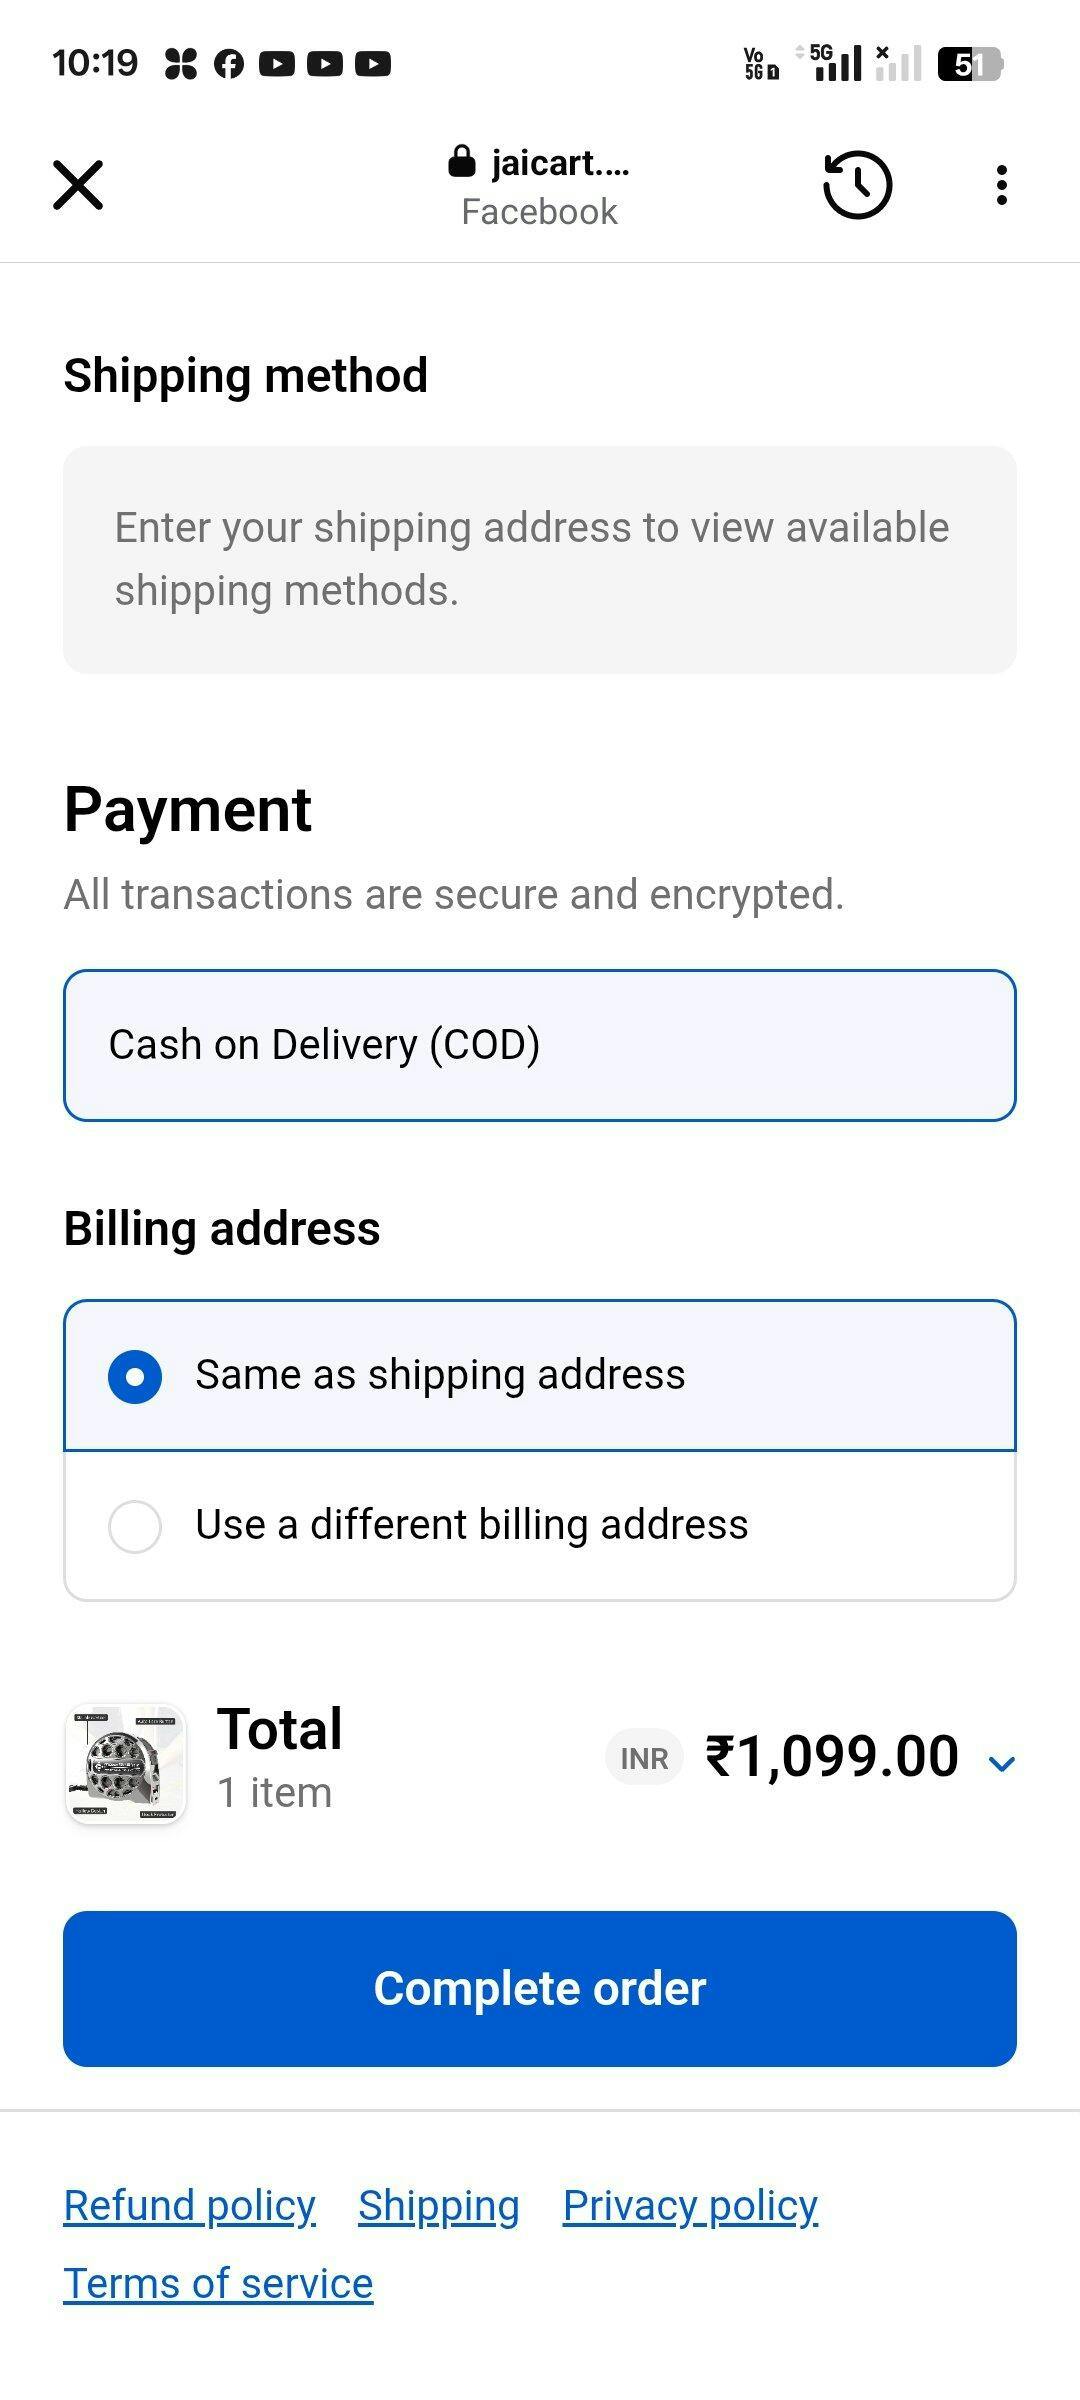This screenshot has width=1080, height=2400.
Task: Open the Terms of service link
Action: [218, 2284]
